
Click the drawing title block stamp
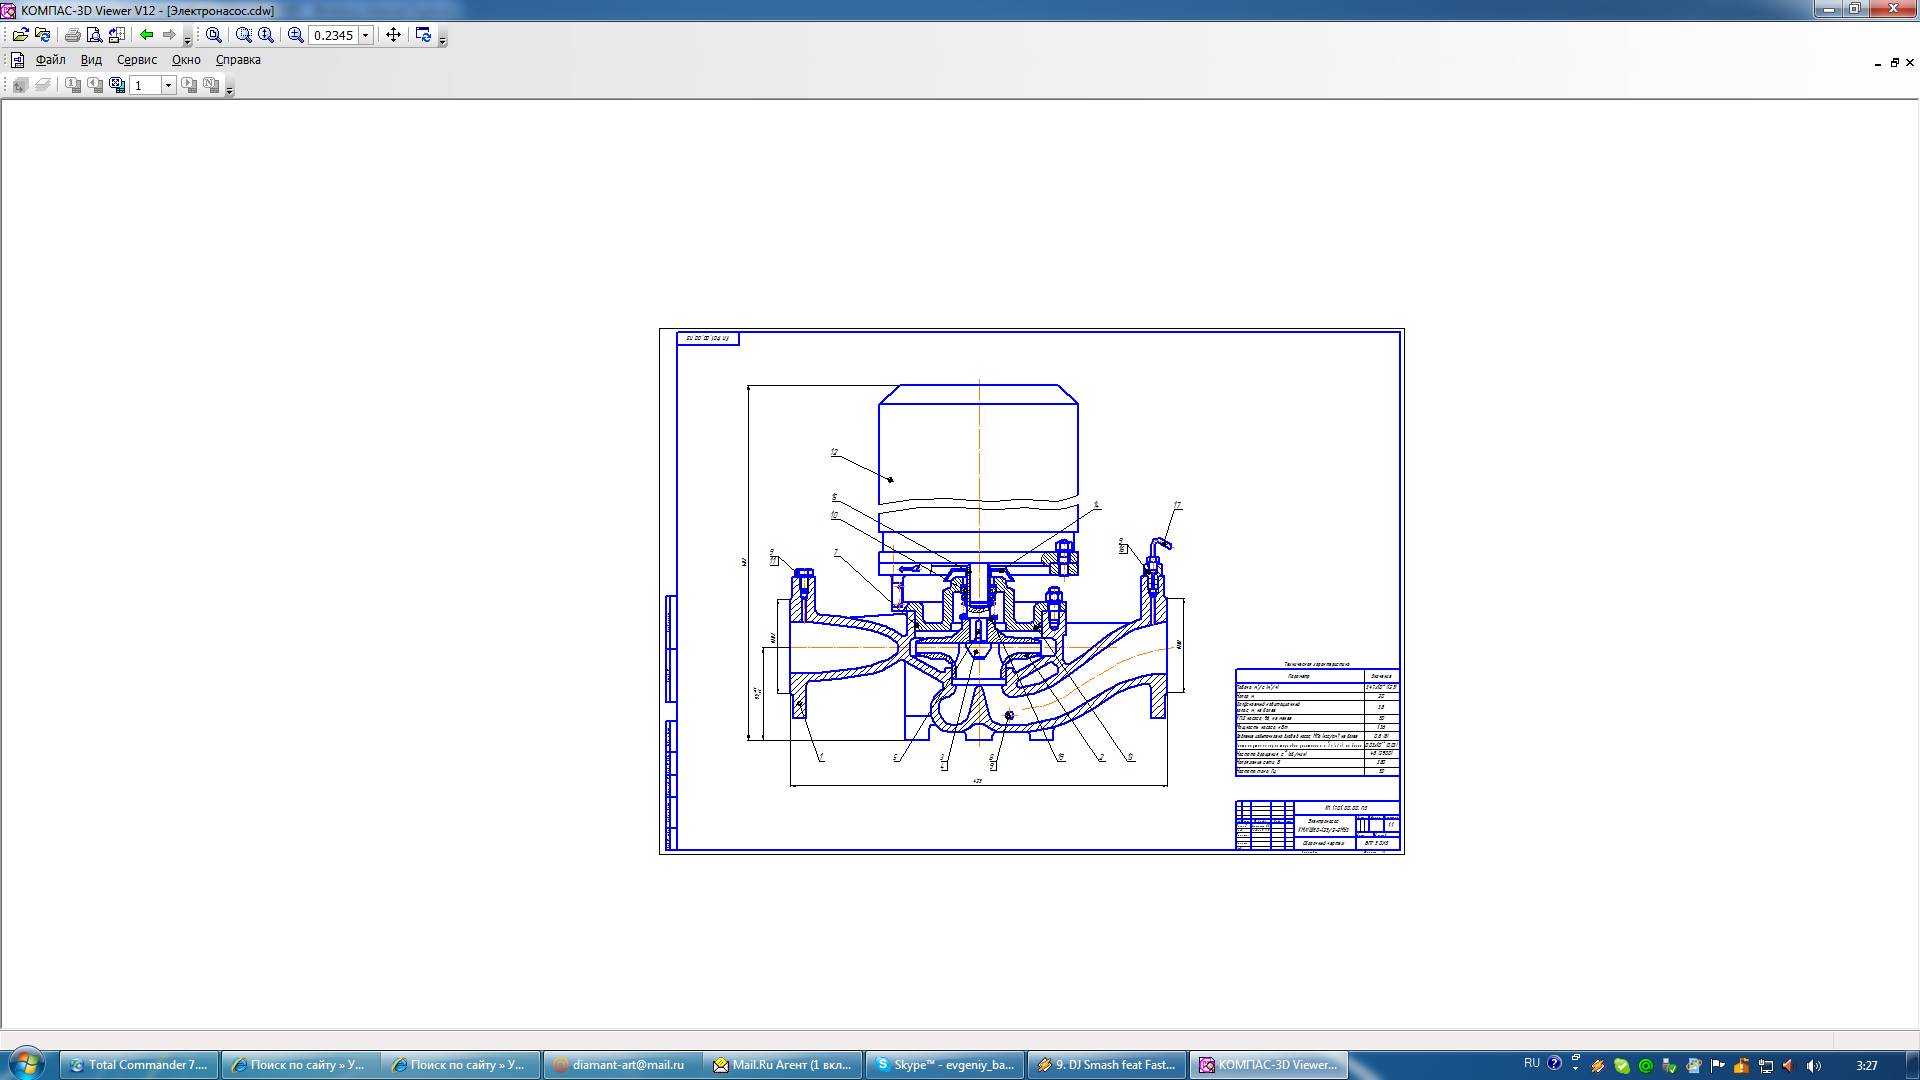click(1317, 826)
